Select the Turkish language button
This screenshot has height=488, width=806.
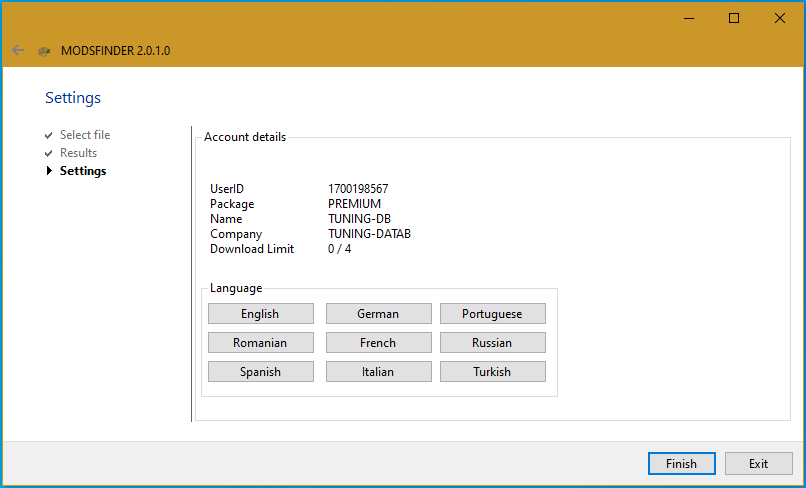pyautogui.click(x=492, y=372)
